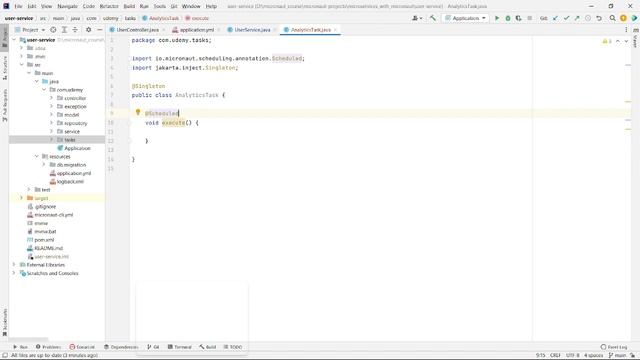The width and height of the screenshot is (640, 360).
Task: Expand the target folder
Action: point(22,198)
